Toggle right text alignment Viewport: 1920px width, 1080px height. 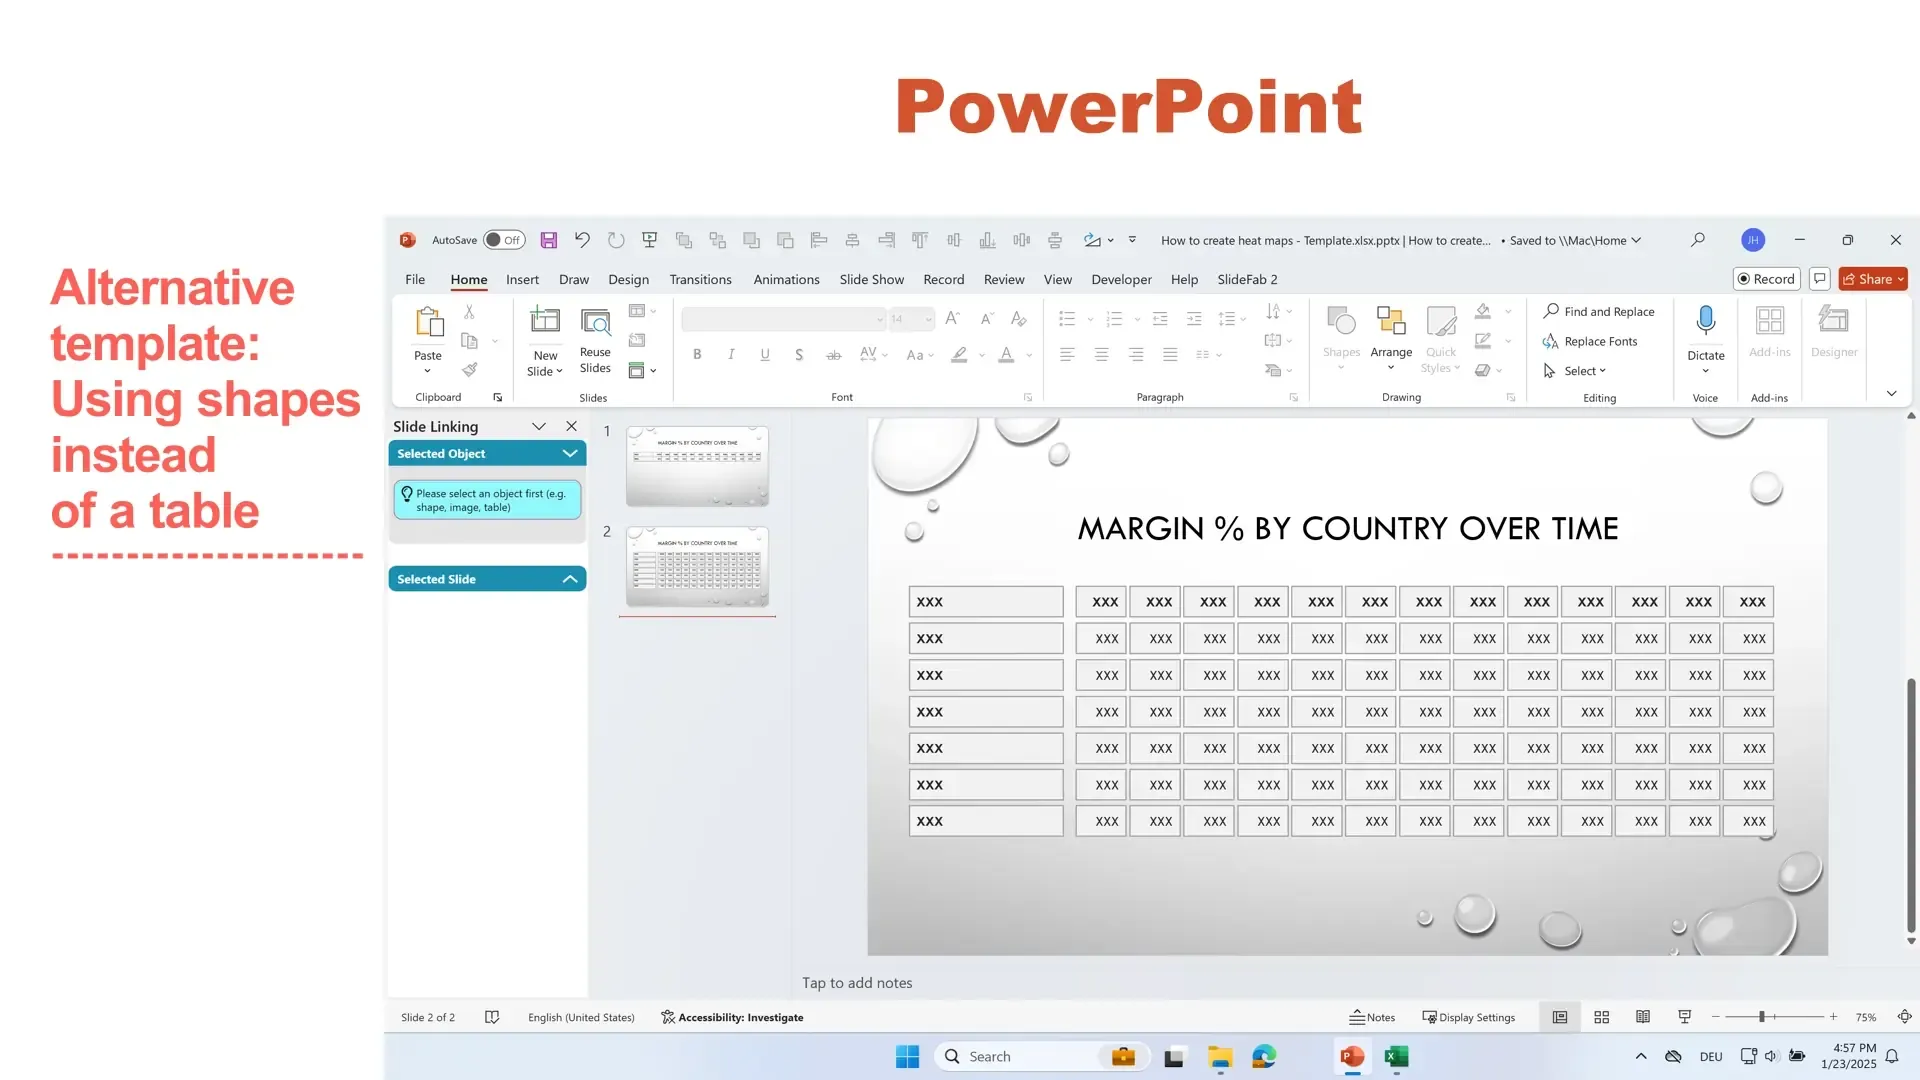(x=1136, y=354)
